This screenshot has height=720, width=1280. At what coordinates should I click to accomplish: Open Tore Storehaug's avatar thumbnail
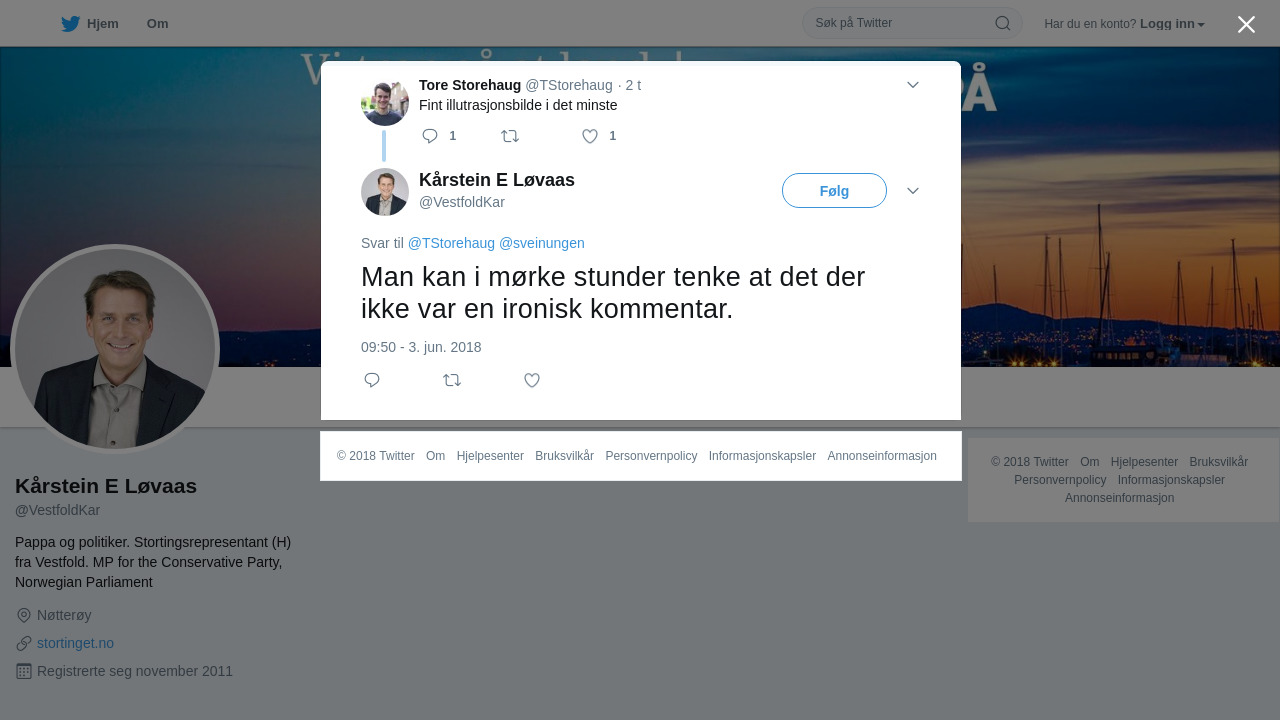385,101
